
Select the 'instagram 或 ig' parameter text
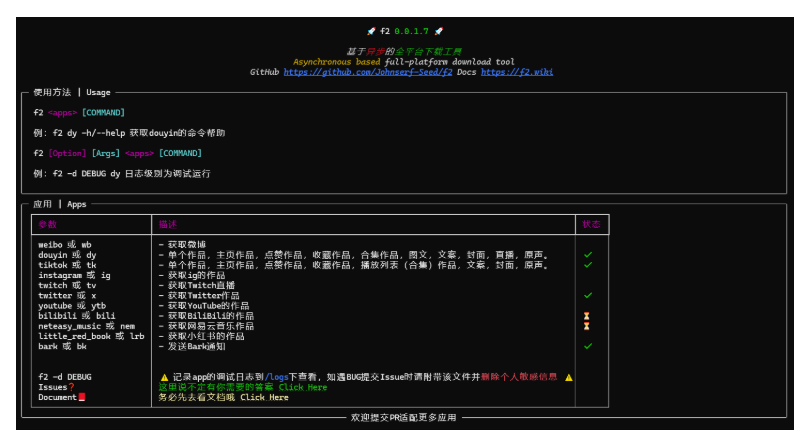pos(74,275)
